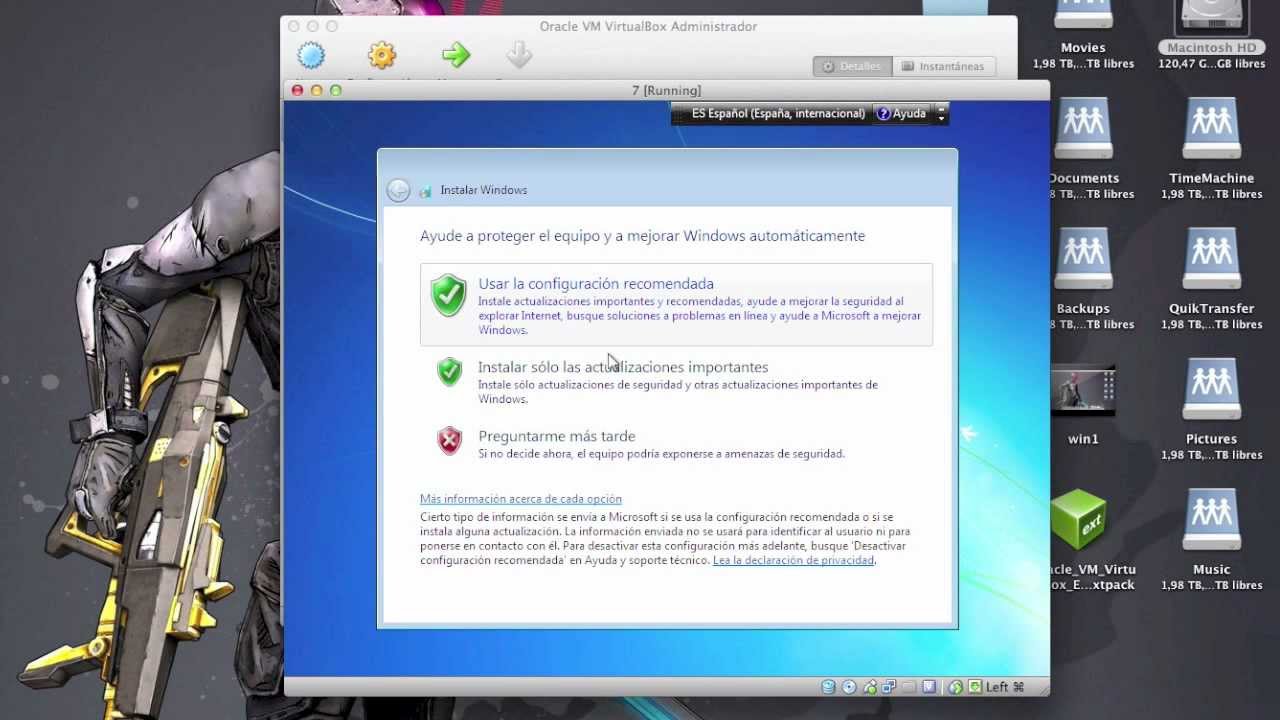Click the VM display capture status icon
Viewport: 1280px width, 720px height.
(929, 687)
